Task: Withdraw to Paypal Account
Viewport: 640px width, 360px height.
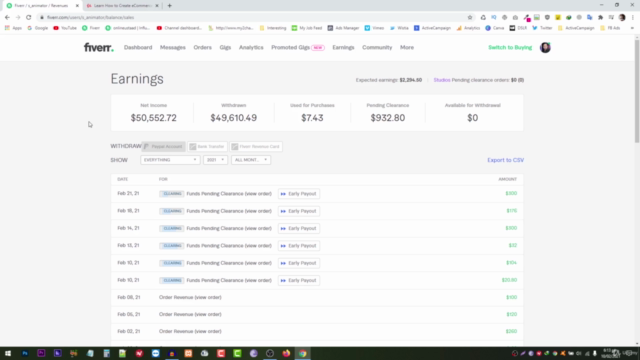Action: [163, 147]
